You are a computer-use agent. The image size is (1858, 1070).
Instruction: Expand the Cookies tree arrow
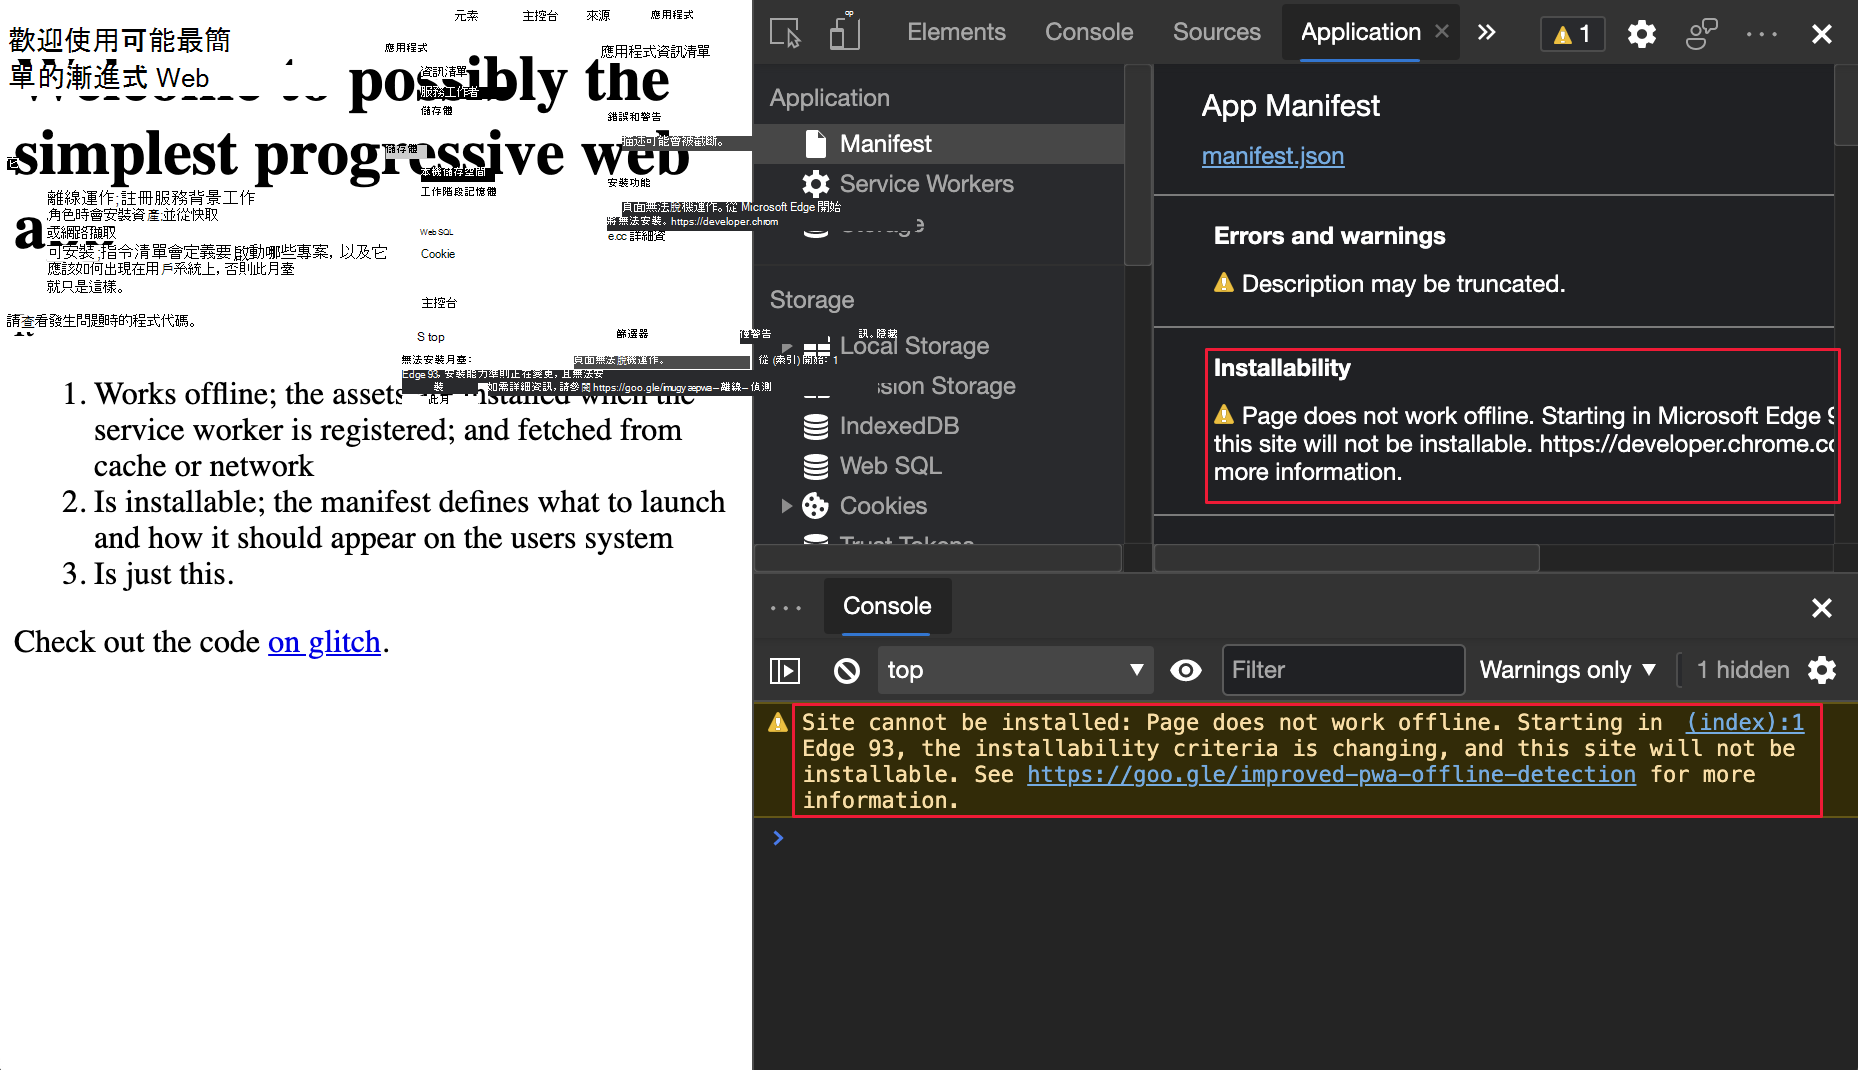pos(787,506)
